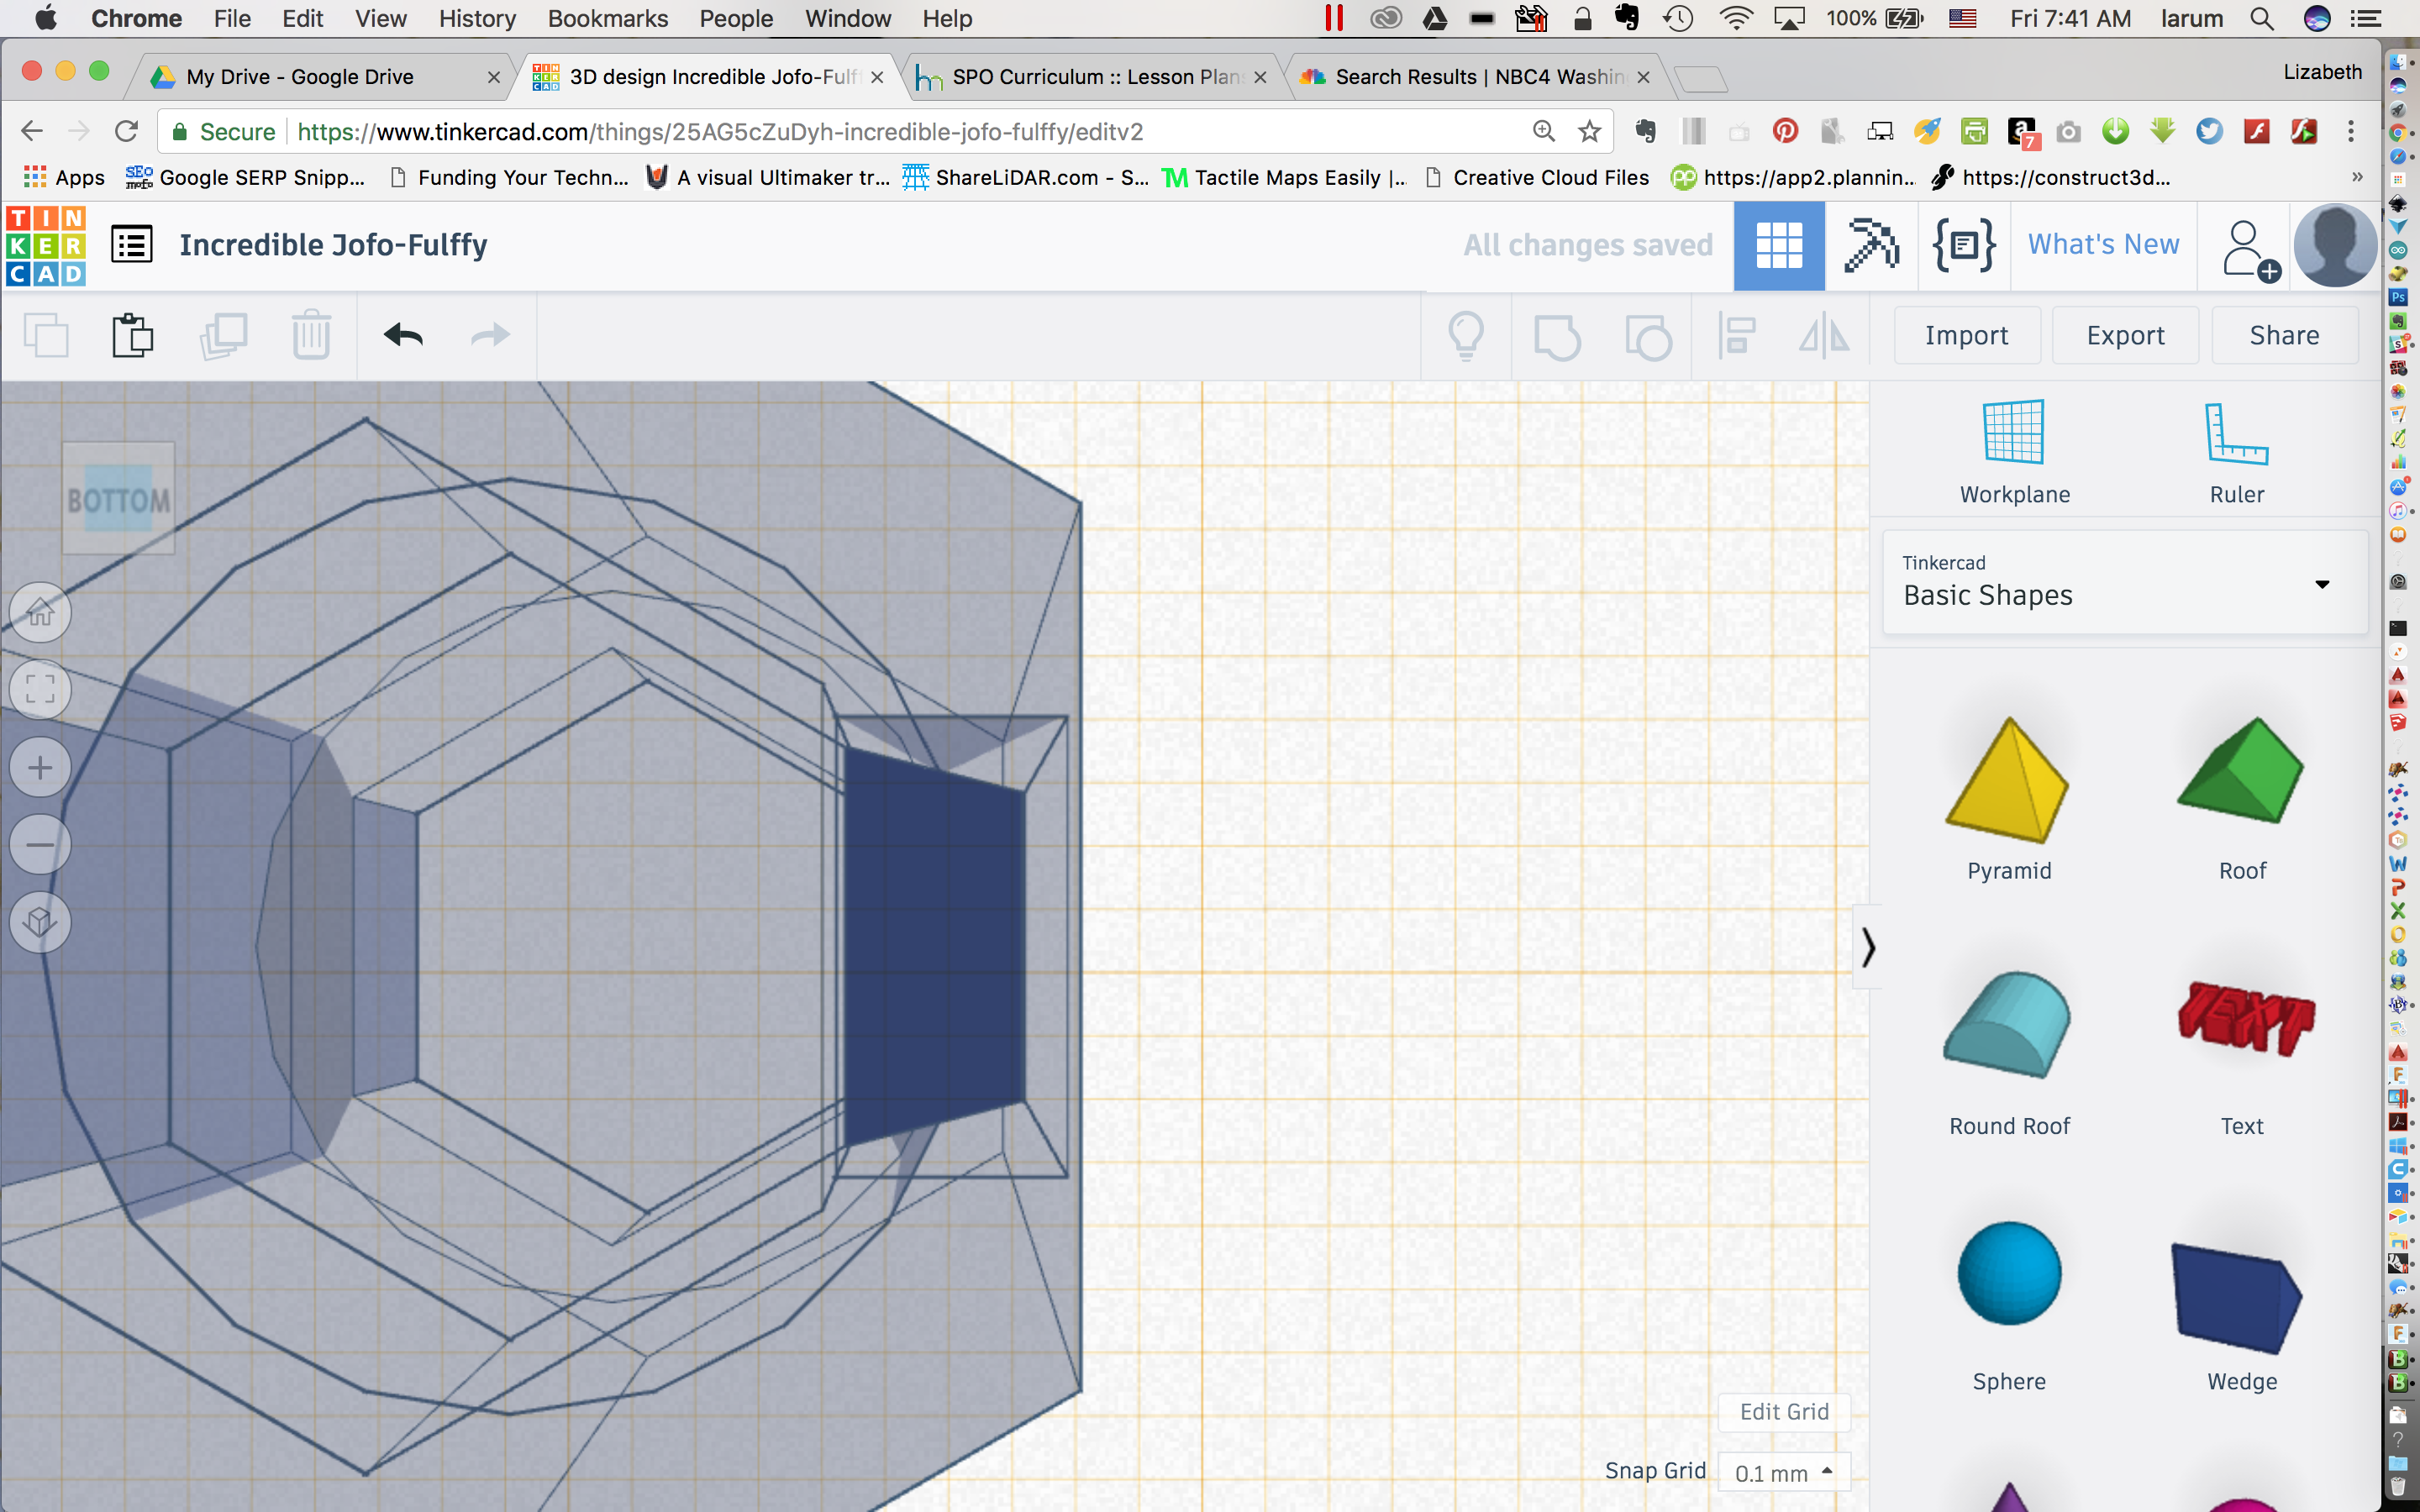2420x1512 pixels.
Task: Select the Workplane tool
Action: tap(2014, 452)
